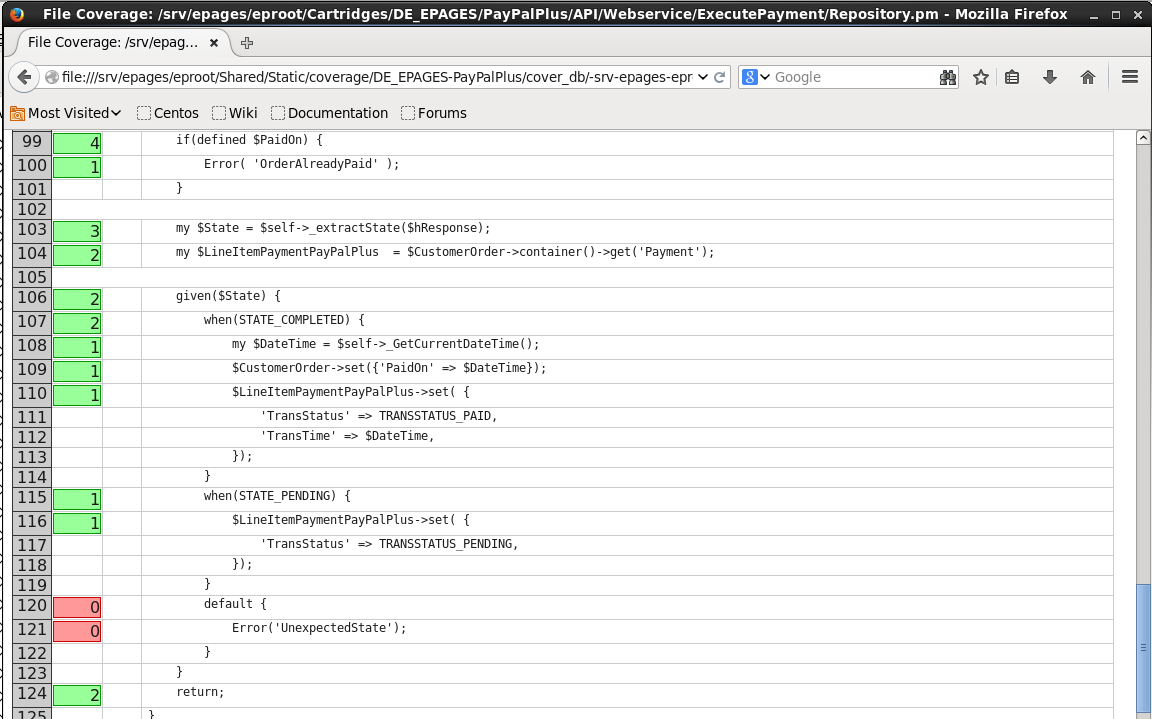Screen dimensions: 1152x719
Task: Close the File Coverage tab
Action: [214, 42]
